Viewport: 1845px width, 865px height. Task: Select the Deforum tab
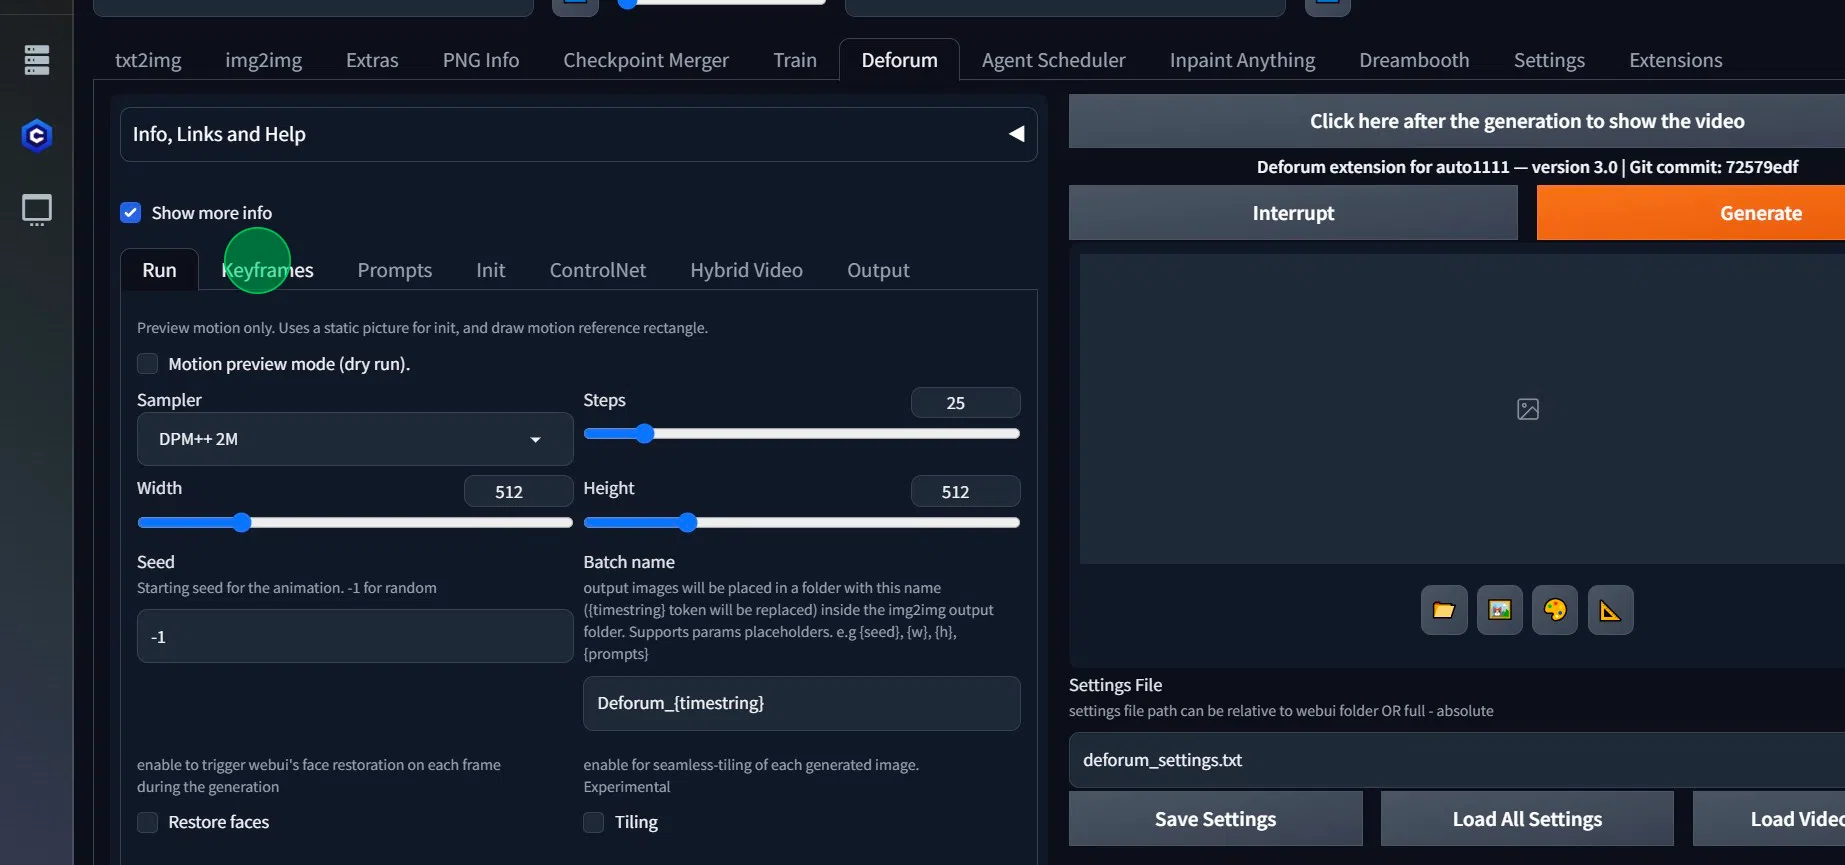(900, 60)
